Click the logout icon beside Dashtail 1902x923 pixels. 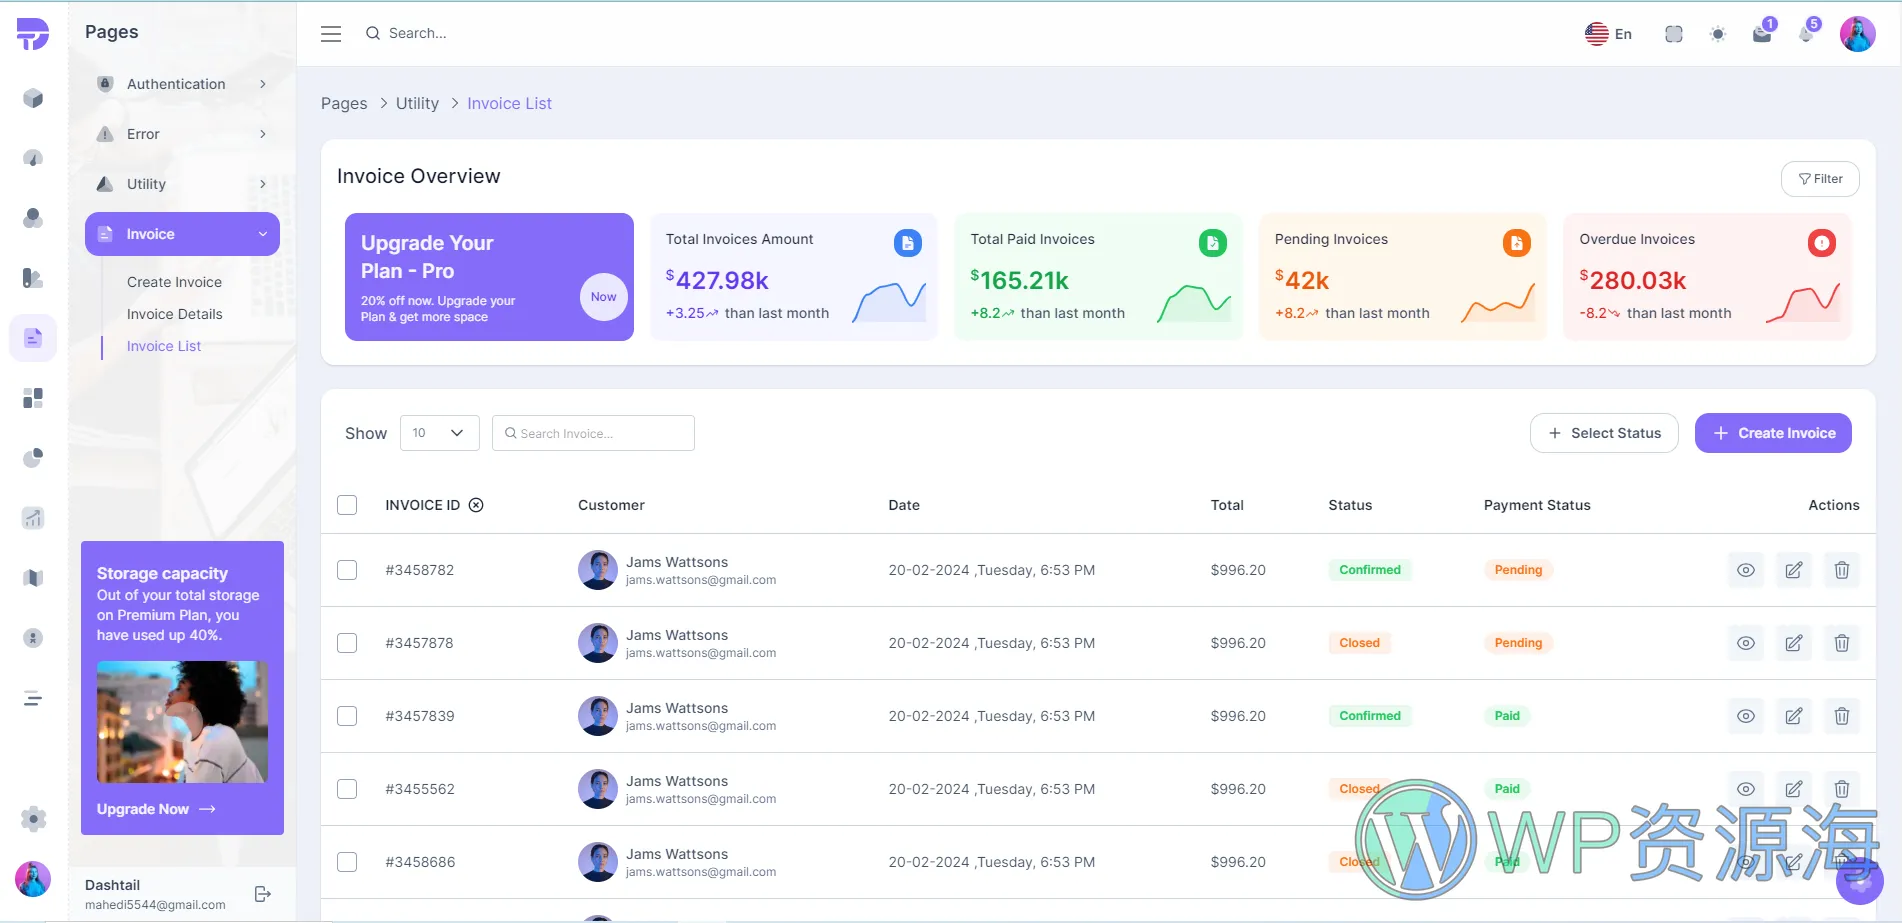tap(263, 894)
